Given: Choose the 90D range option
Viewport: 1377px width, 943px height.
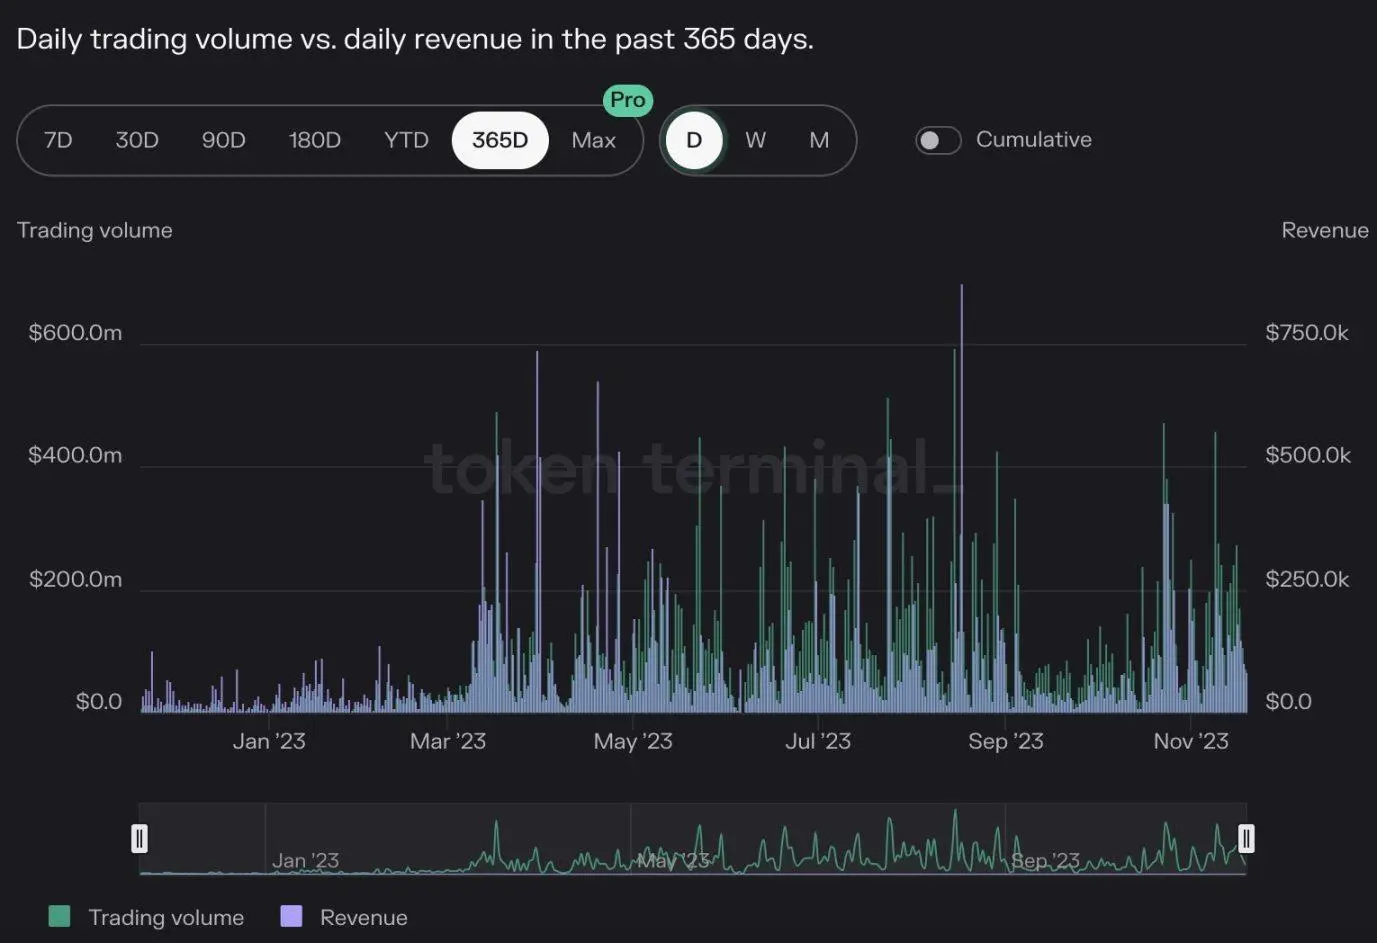Looking at the screenshot, I should click(x=223, y=140).
